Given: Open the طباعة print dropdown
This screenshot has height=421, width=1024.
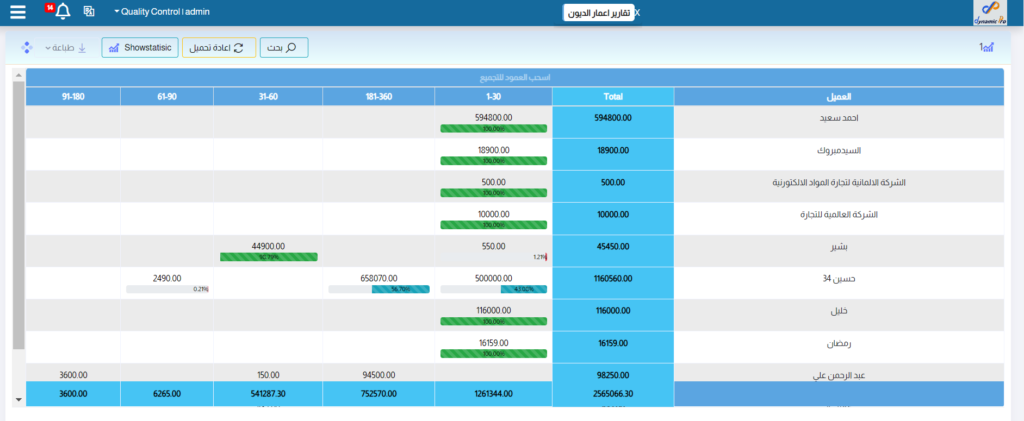Looking at the screenshot, I should [x=65, y=47].
